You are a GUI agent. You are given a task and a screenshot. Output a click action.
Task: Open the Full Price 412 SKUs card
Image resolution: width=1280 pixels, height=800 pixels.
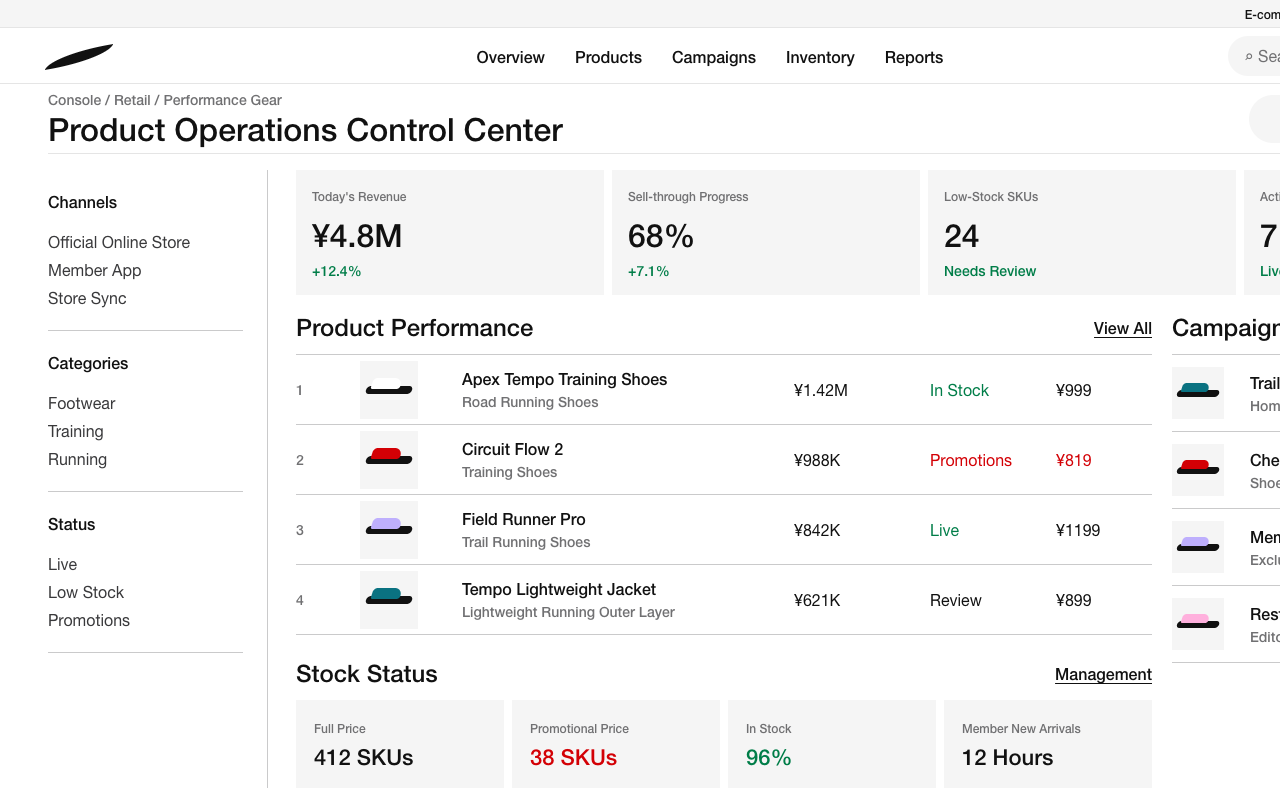click(400, 744)
